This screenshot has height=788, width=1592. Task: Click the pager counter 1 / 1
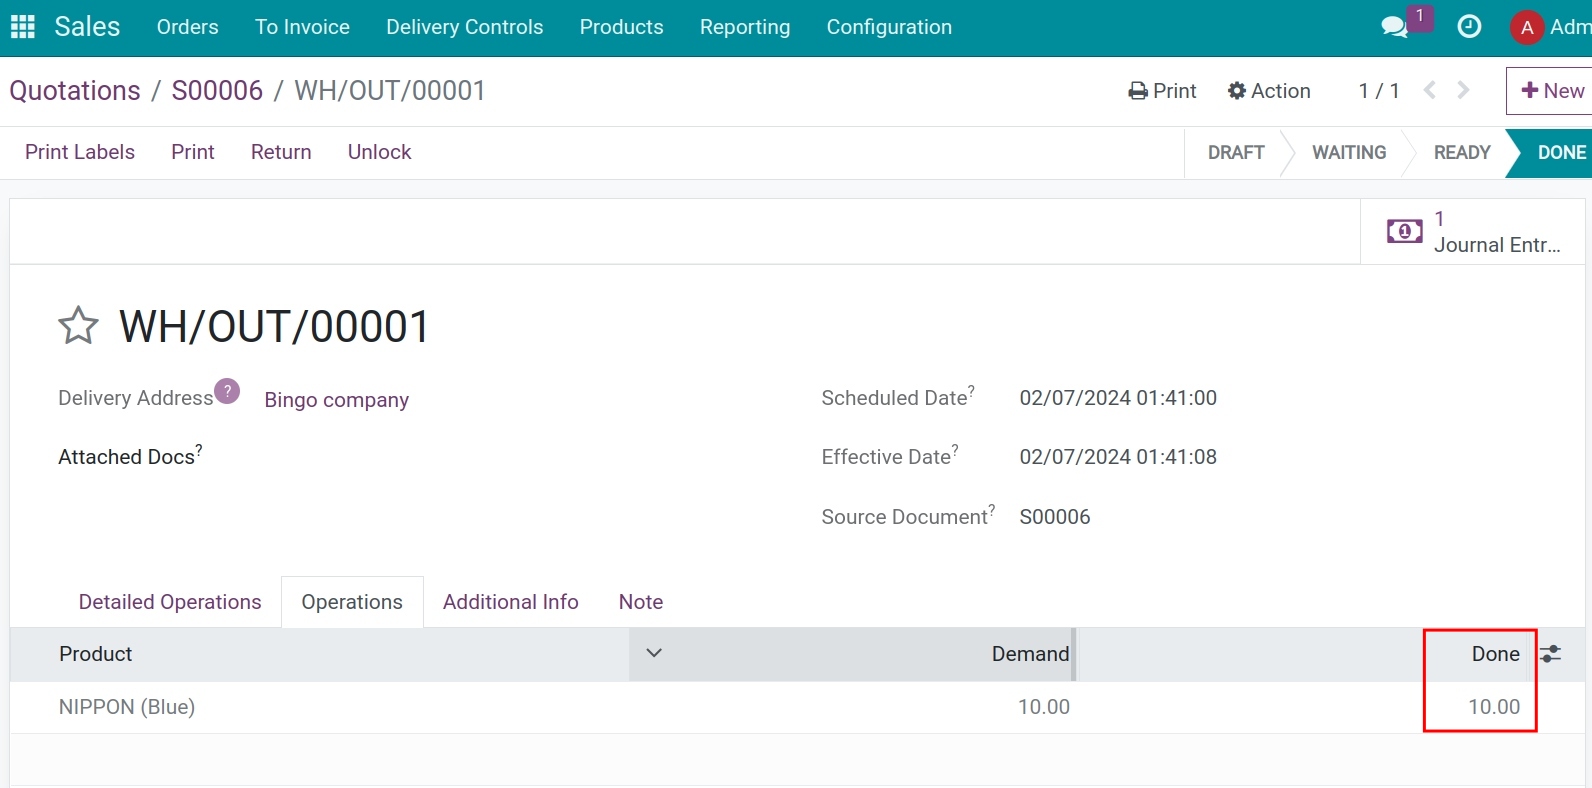click(x=1379, y=91)
